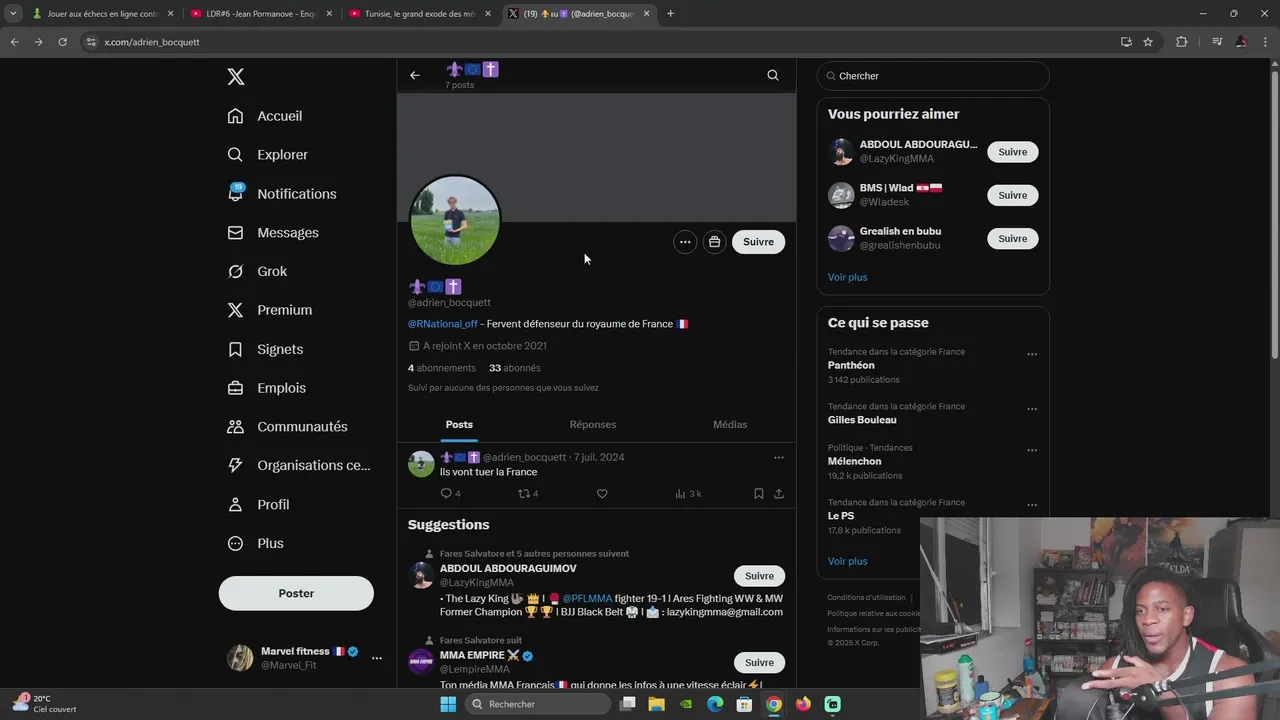Switch to Tunisie, le grand exode tab
Viewport: 1280px width, 720px height.
418,14
